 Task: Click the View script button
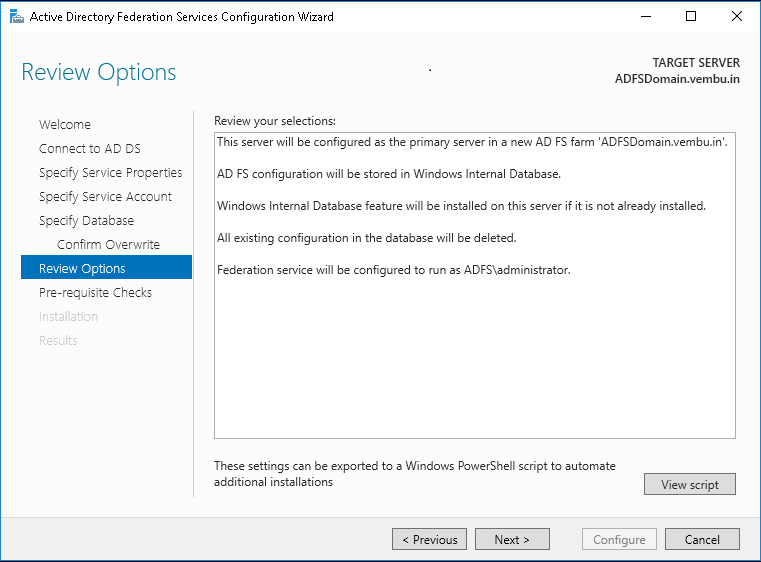pyautogui.click(x=690, y=484)
